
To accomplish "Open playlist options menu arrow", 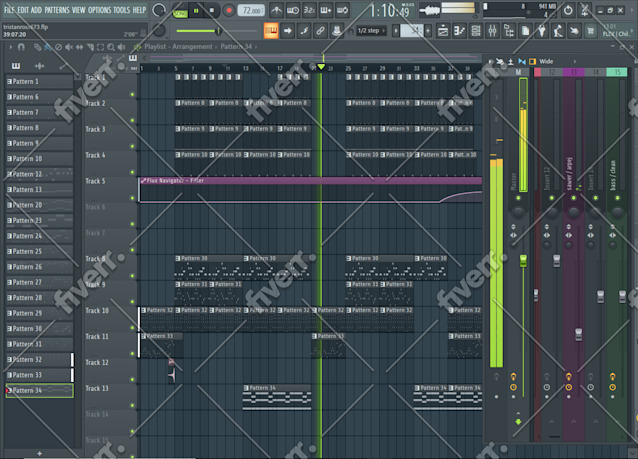I will pyautogui.click(x=11, y=47).
